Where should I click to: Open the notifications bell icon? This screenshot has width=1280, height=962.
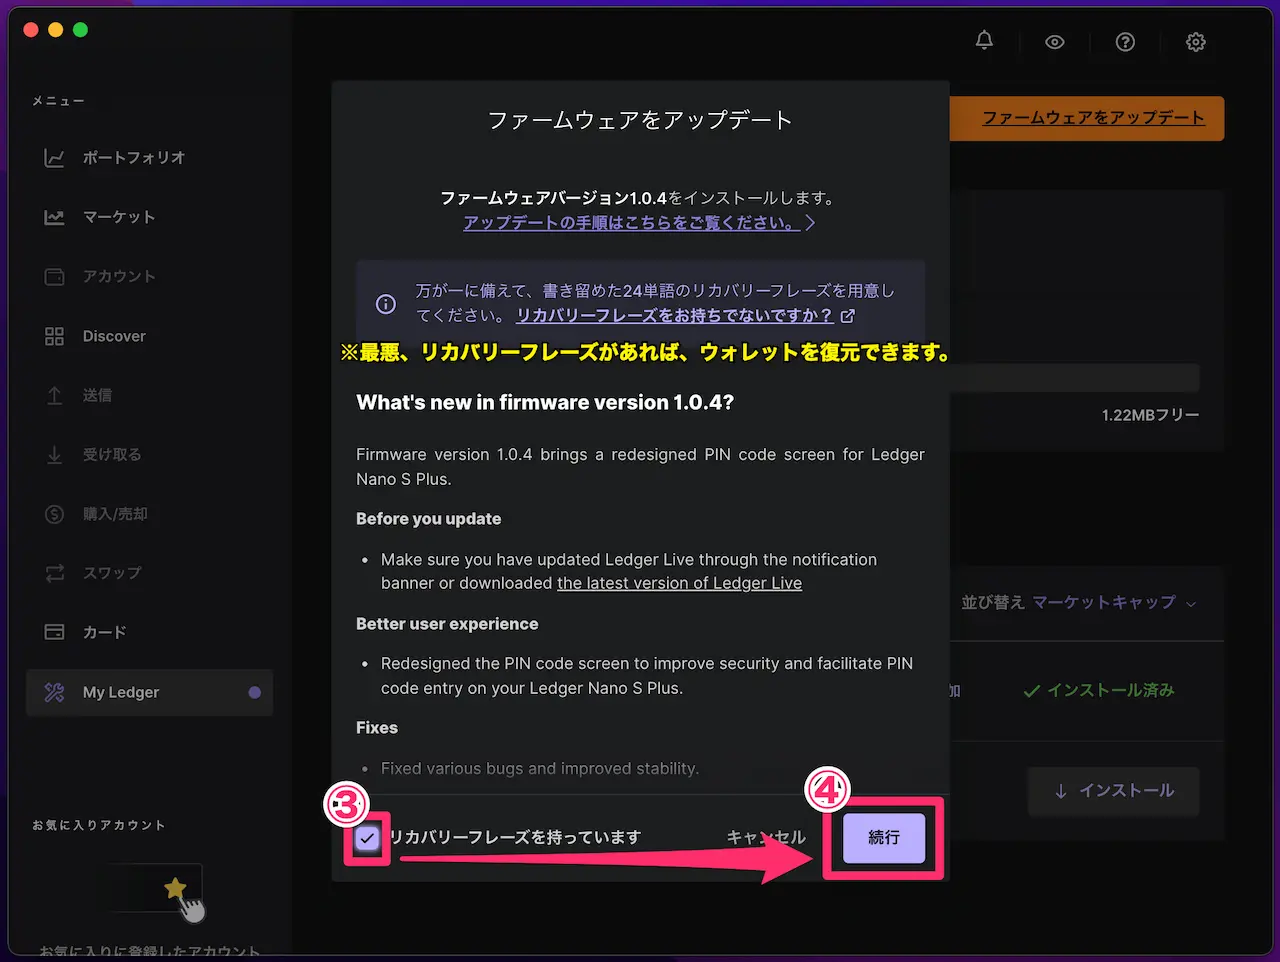coord(984,41)
